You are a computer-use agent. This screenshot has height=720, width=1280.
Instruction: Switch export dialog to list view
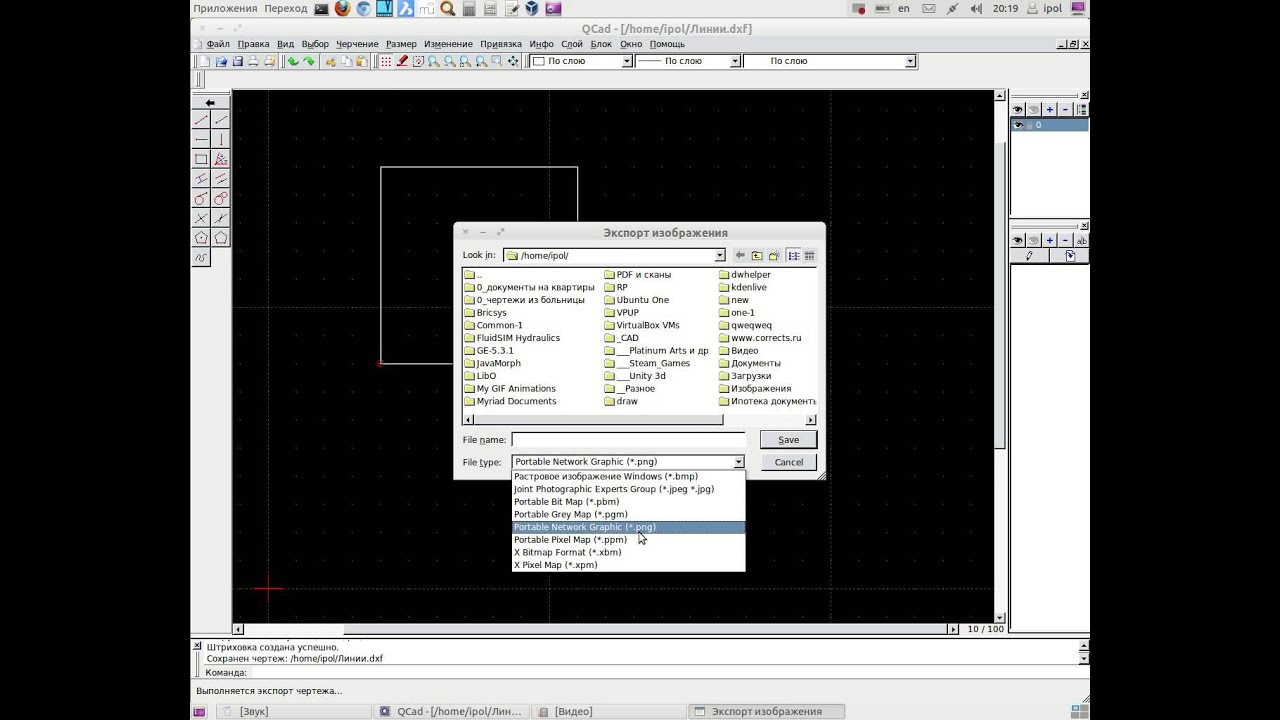pyautogui.click(x=793, y=256)
